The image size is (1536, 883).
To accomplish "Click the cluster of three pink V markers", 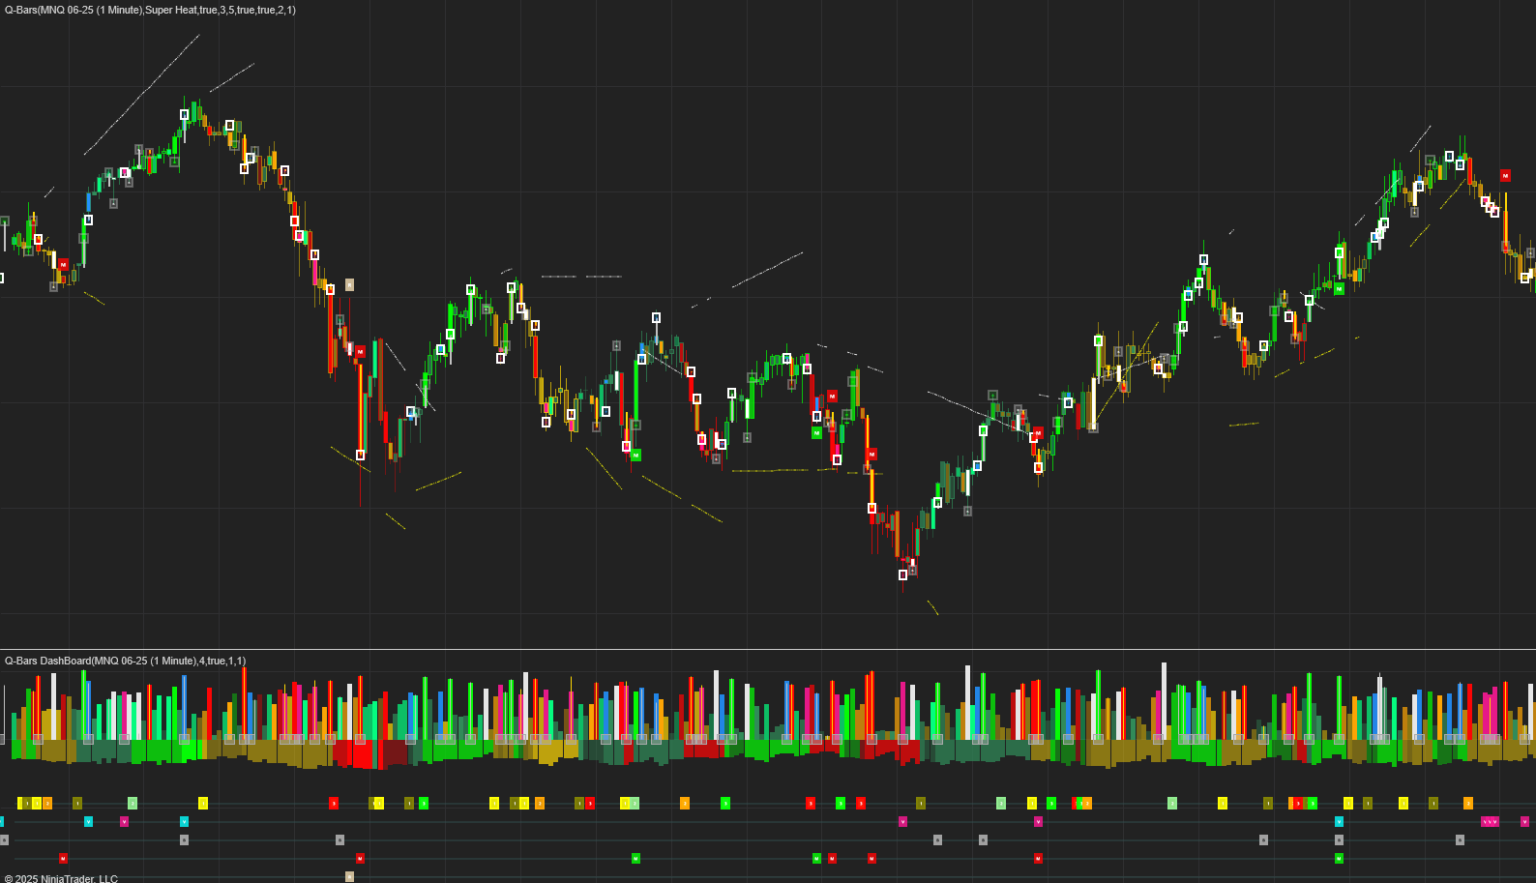I will click(x=1490, y=822).
